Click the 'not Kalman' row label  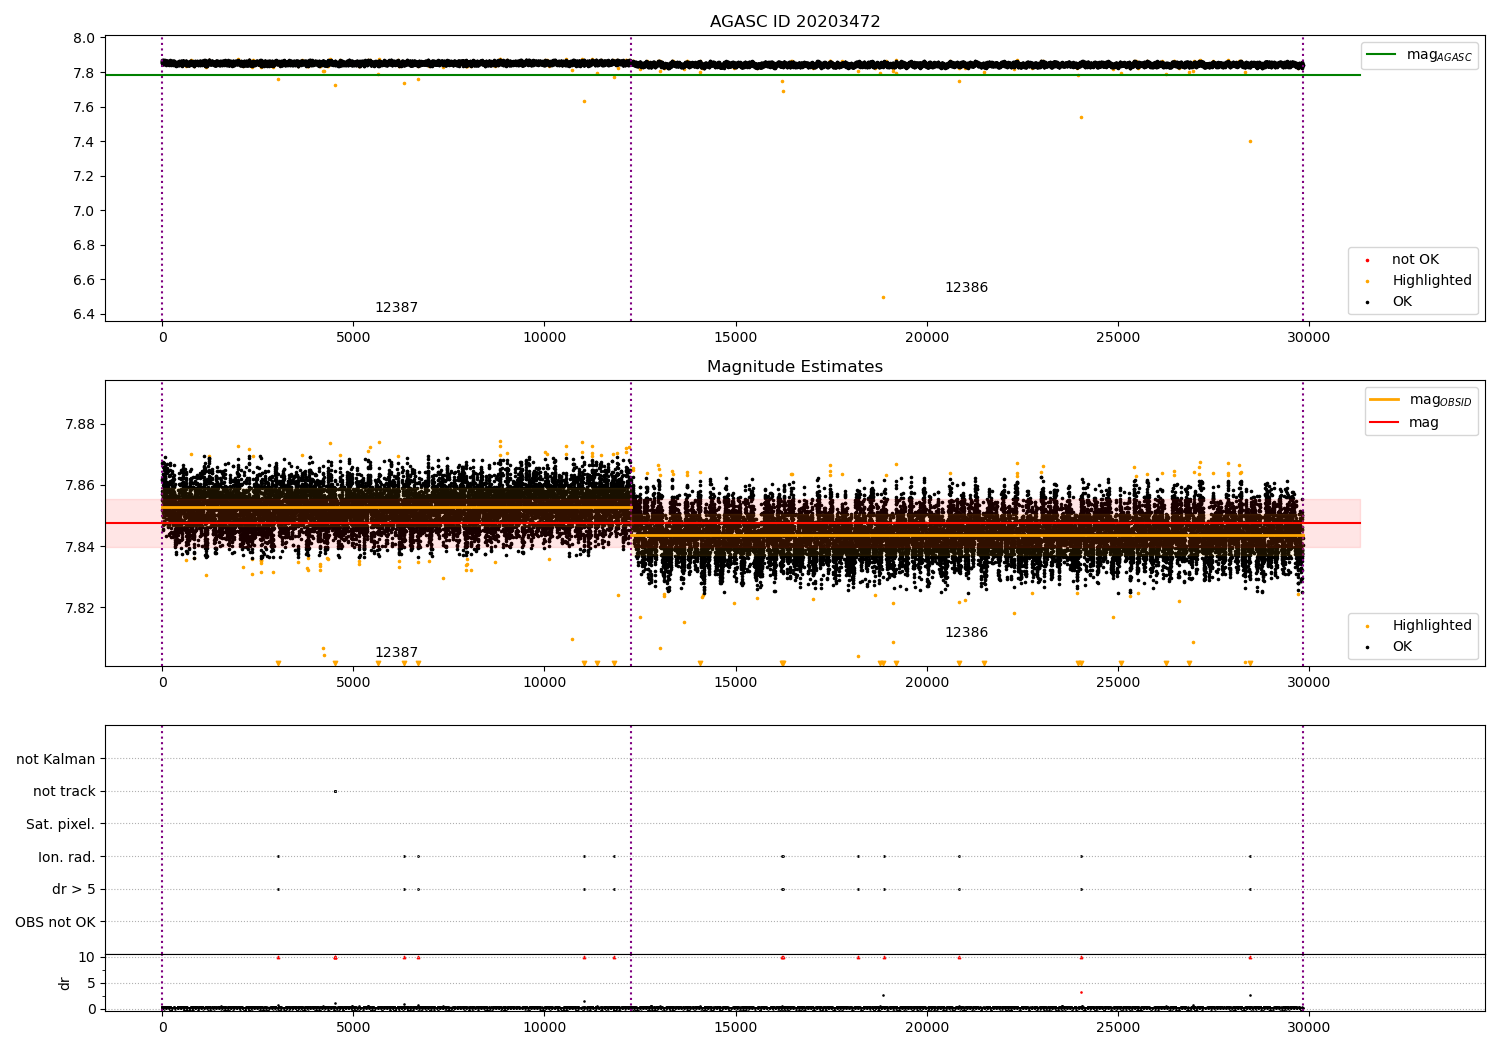tap(56, 759)
